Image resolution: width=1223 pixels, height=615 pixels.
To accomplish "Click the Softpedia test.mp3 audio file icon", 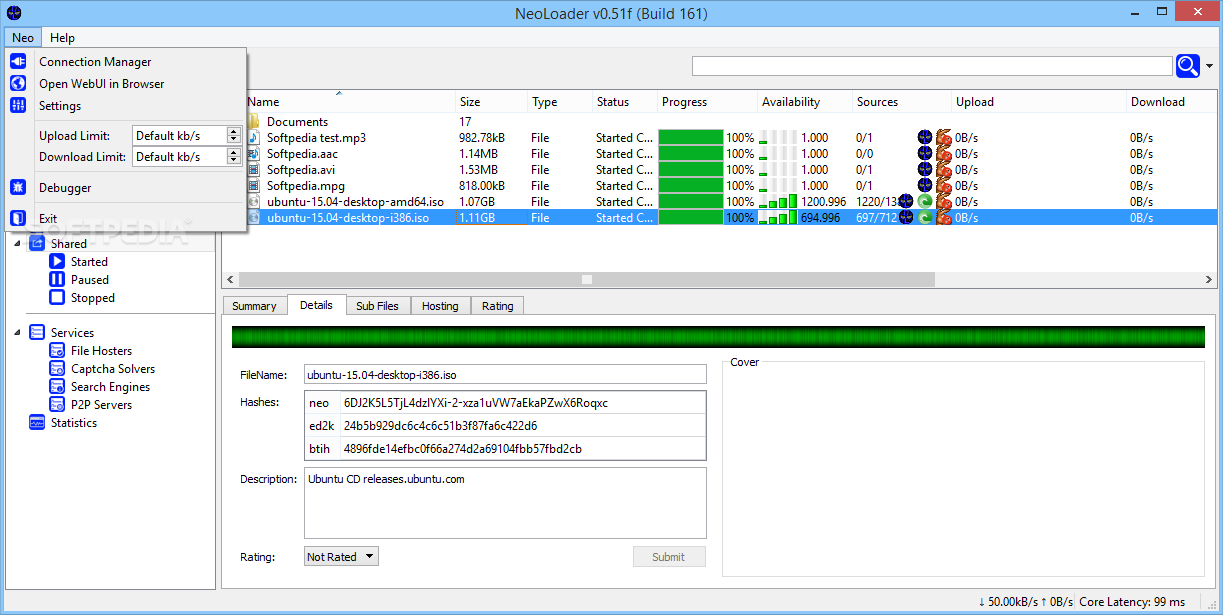I will click(x=254, y=138).
